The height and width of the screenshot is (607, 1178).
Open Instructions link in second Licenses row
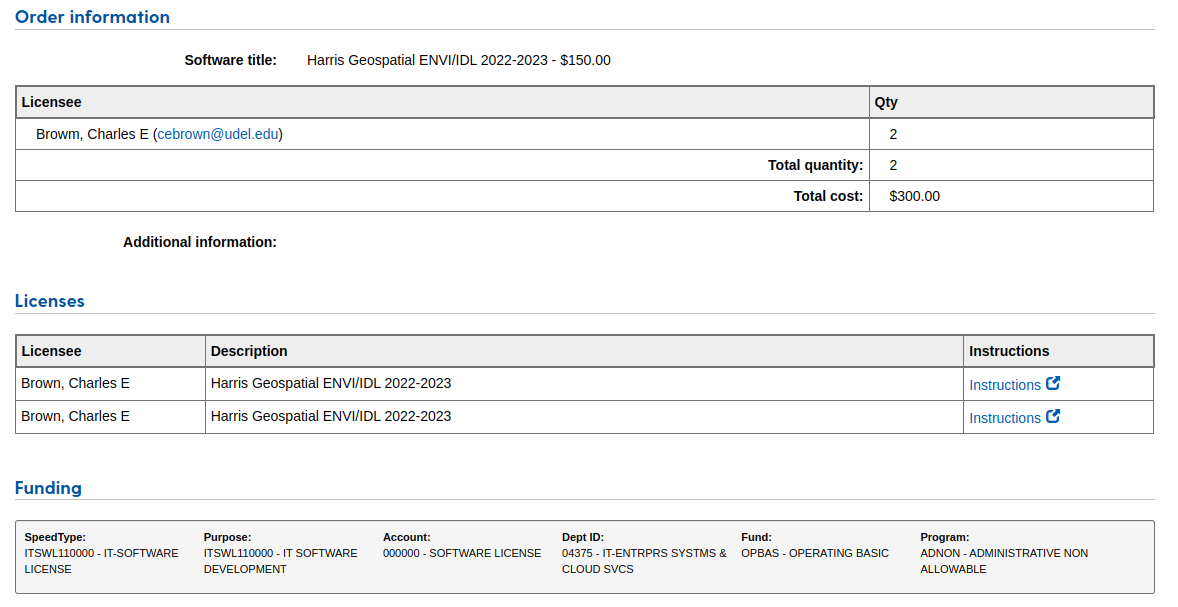[1014, 418]
